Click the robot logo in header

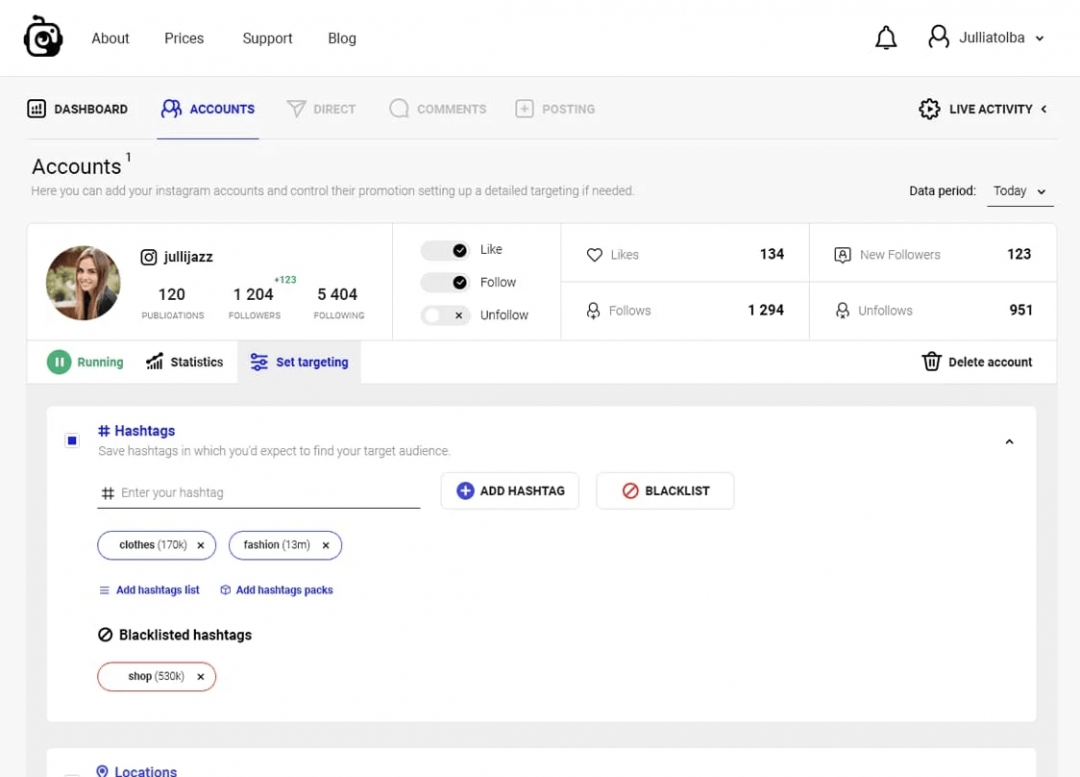click(43, 38)
